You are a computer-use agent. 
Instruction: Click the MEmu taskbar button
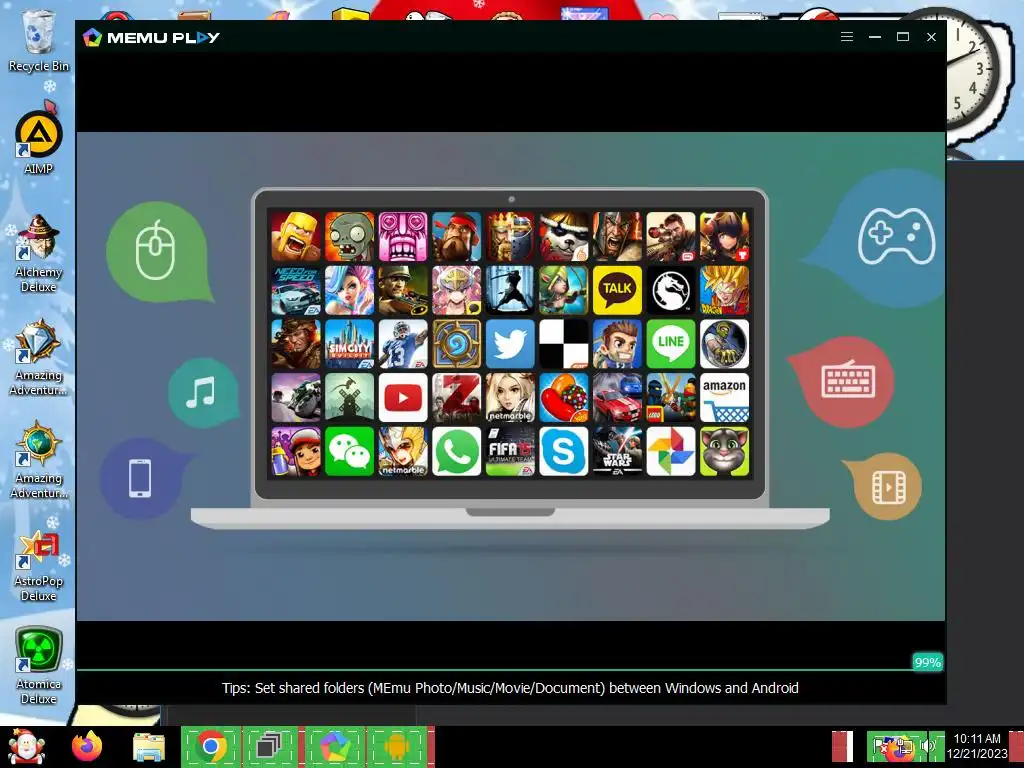335,746
